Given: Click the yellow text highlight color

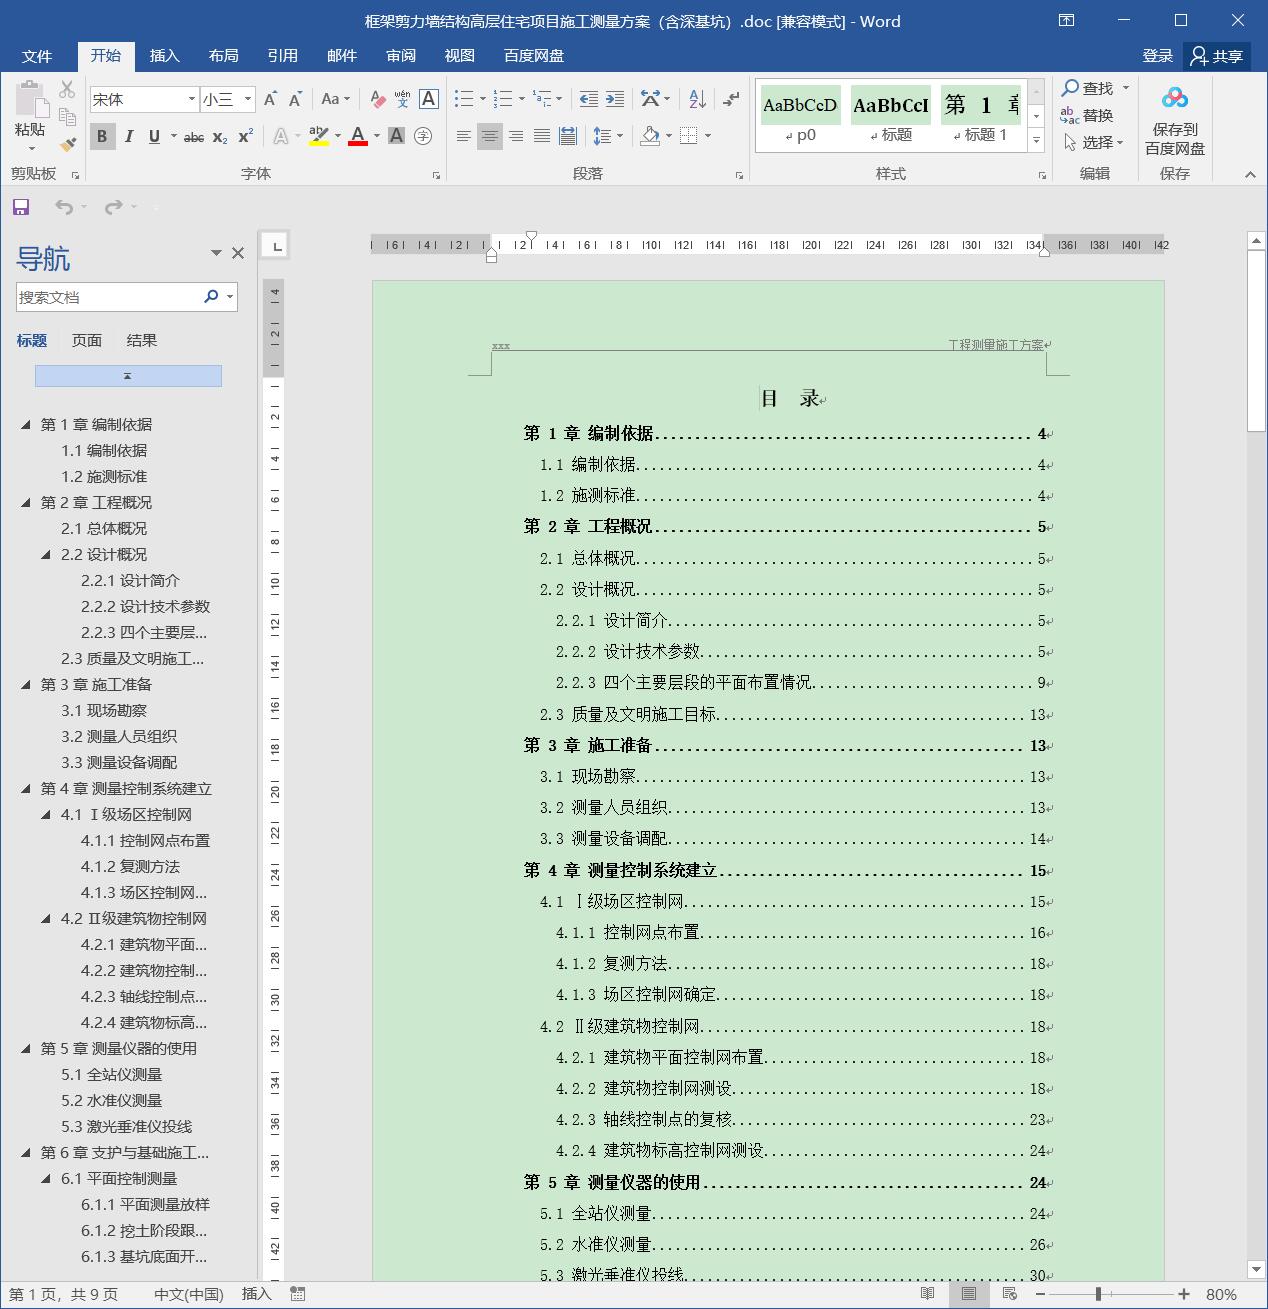Looking at the screenshot, I should click(319, 144).
